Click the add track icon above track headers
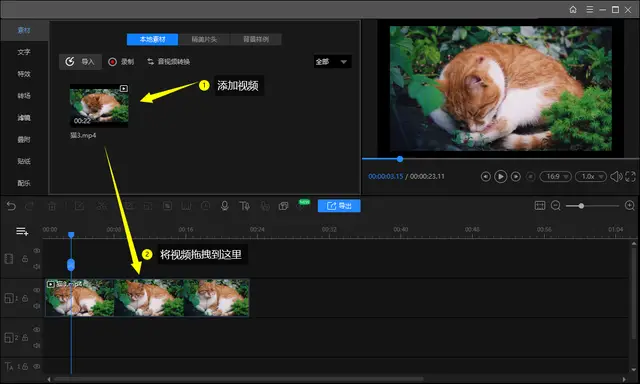The width and height of the screenshot is (640, 384). tap(22, 231)
